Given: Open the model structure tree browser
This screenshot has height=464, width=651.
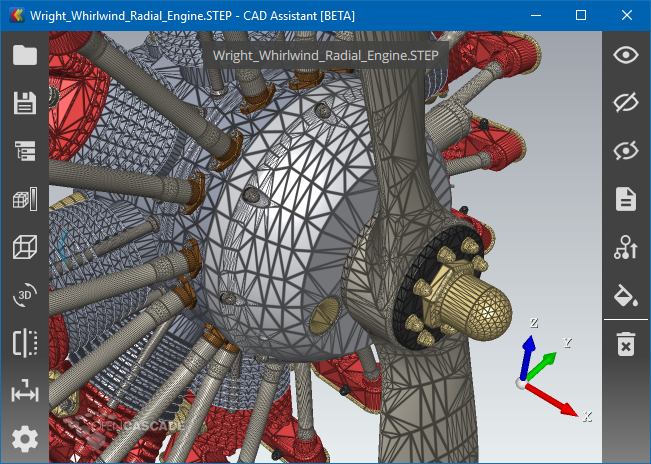Looking at the screenshot, I should coord(25,151).
